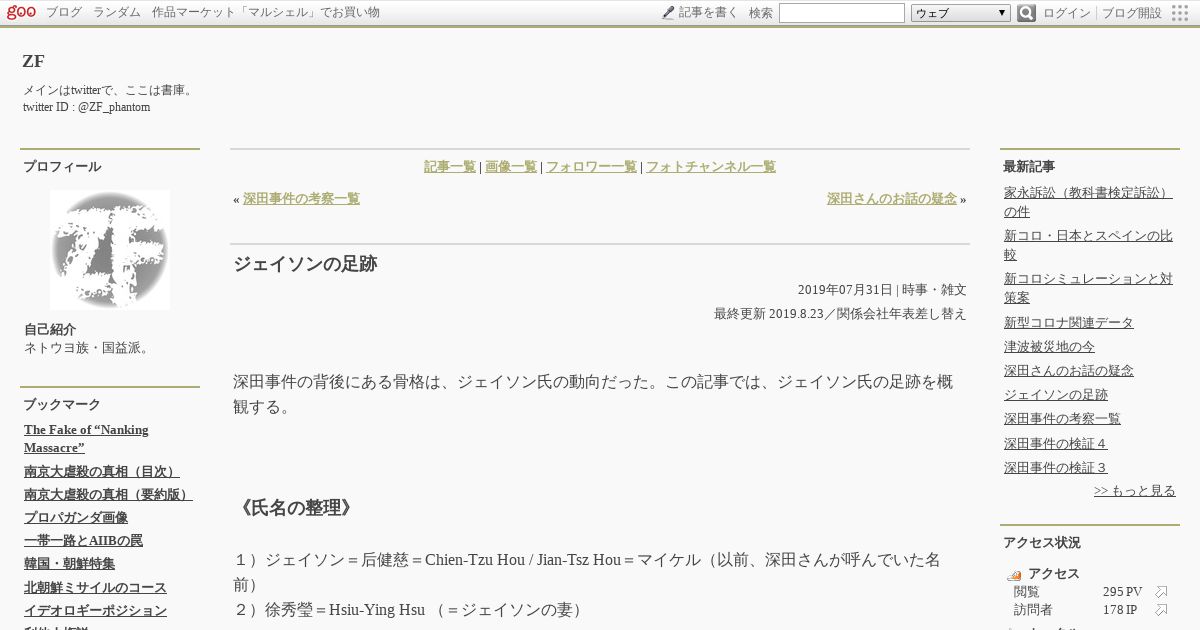Open recent post 家永訴訟（教科書検定訴訟）の件
The height and width of the screenshot is (630, 1200).
point(1088,202)
